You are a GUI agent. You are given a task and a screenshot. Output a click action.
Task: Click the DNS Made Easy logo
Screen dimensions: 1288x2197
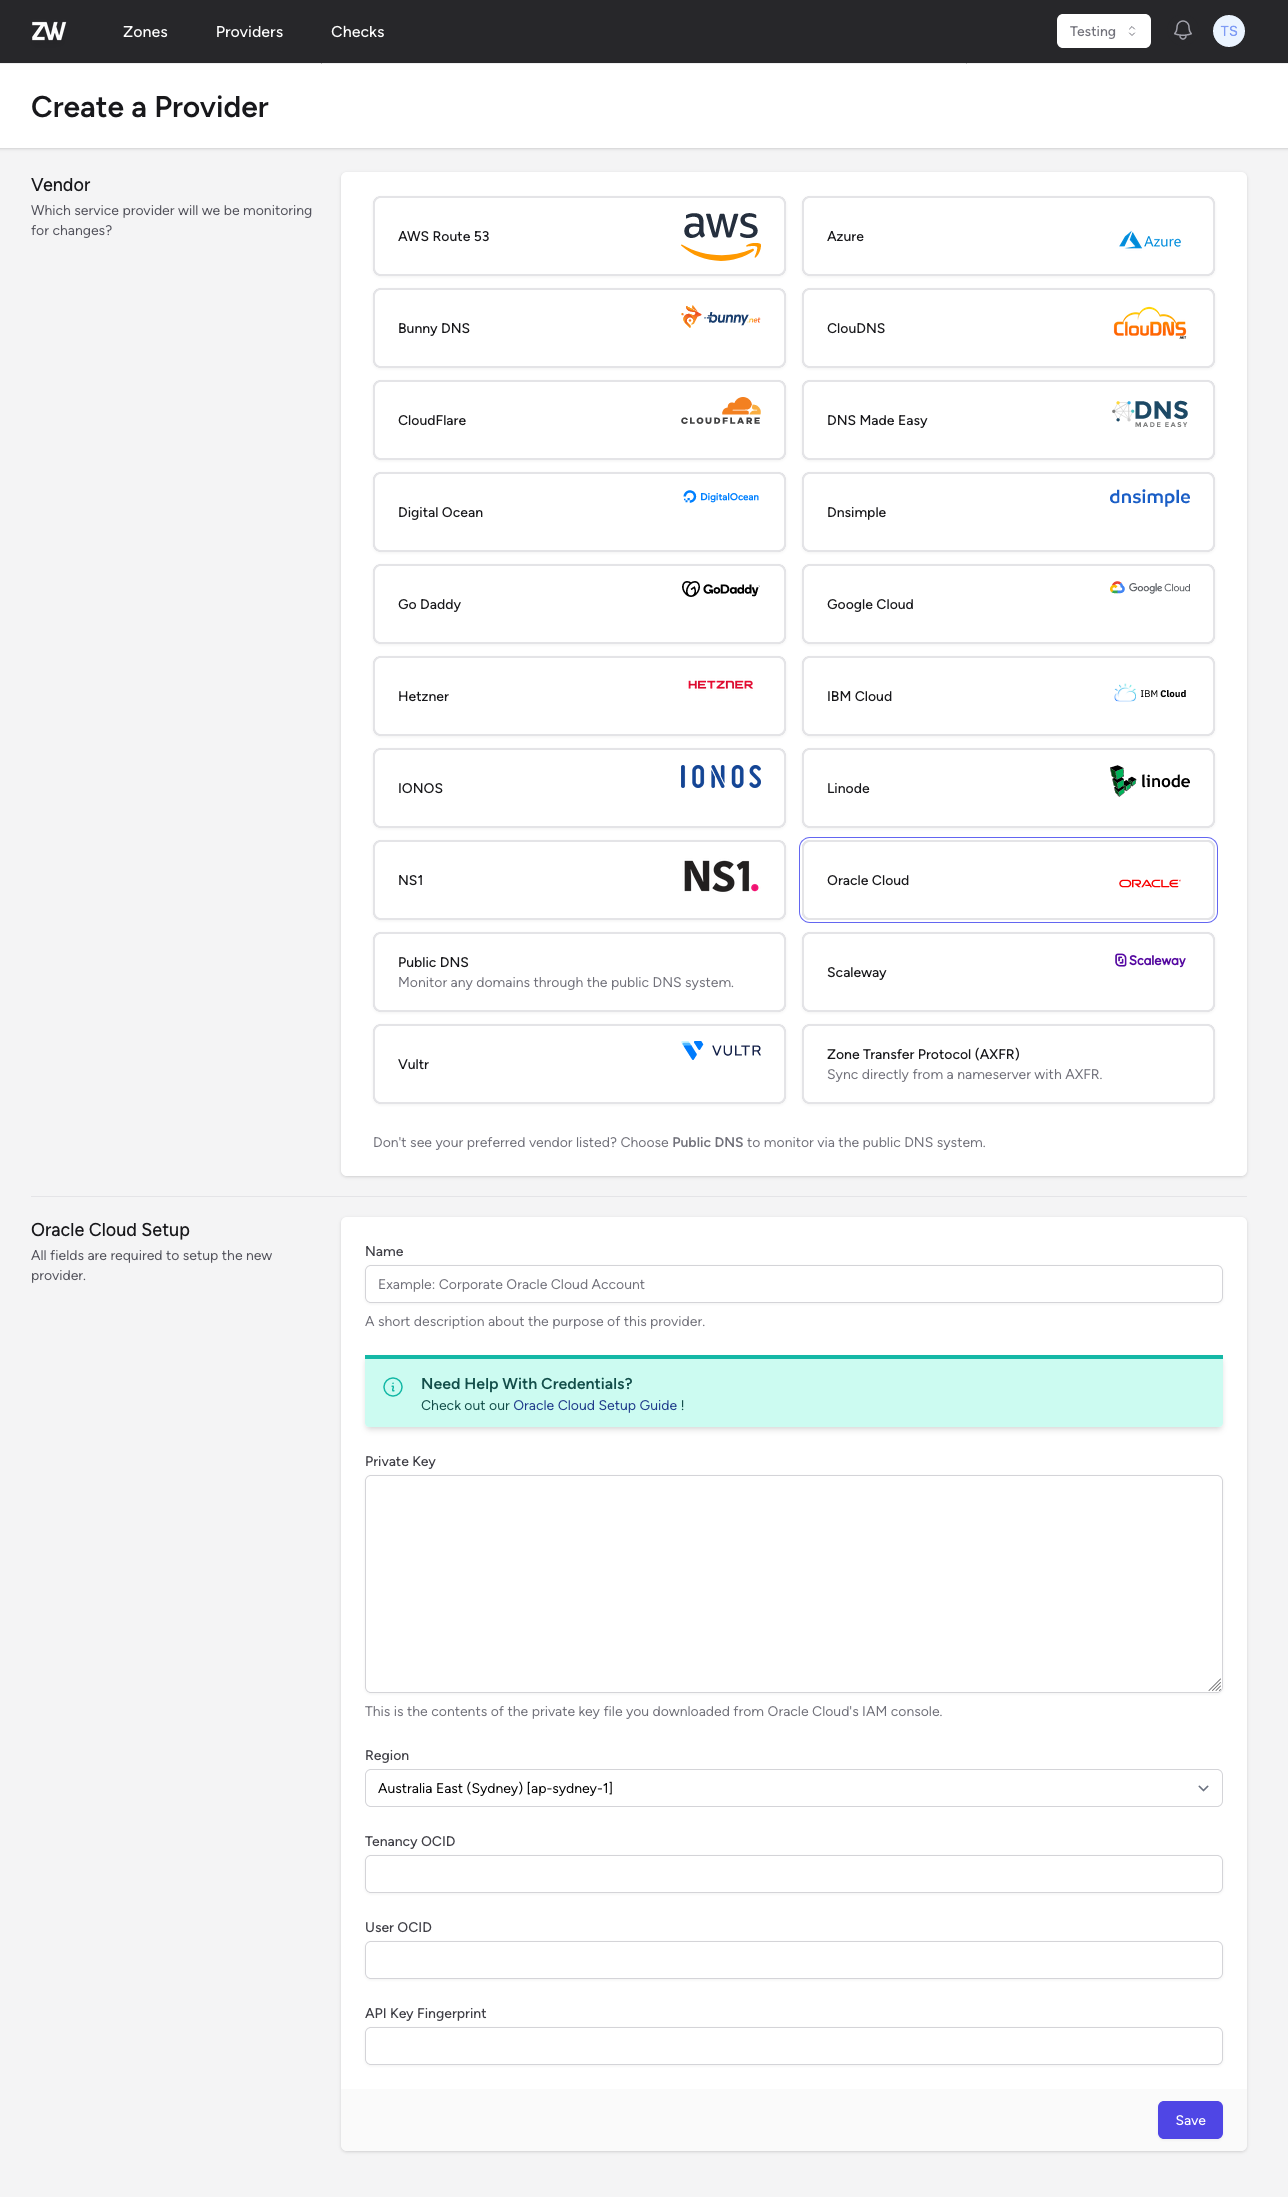(x=1150, y=413)
